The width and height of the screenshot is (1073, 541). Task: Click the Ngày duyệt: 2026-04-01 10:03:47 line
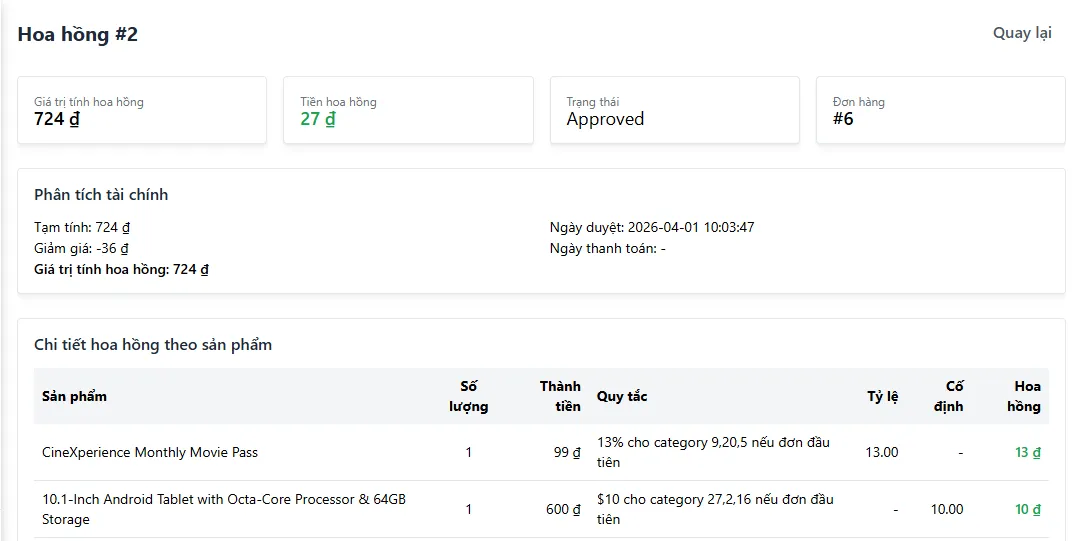tap(651, 227)
